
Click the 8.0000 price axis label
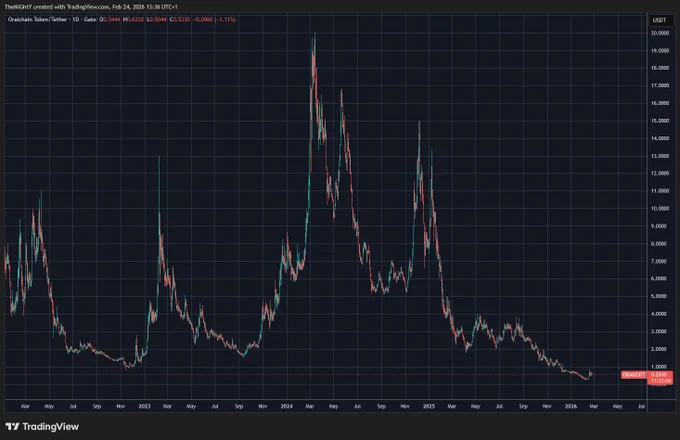660,244
